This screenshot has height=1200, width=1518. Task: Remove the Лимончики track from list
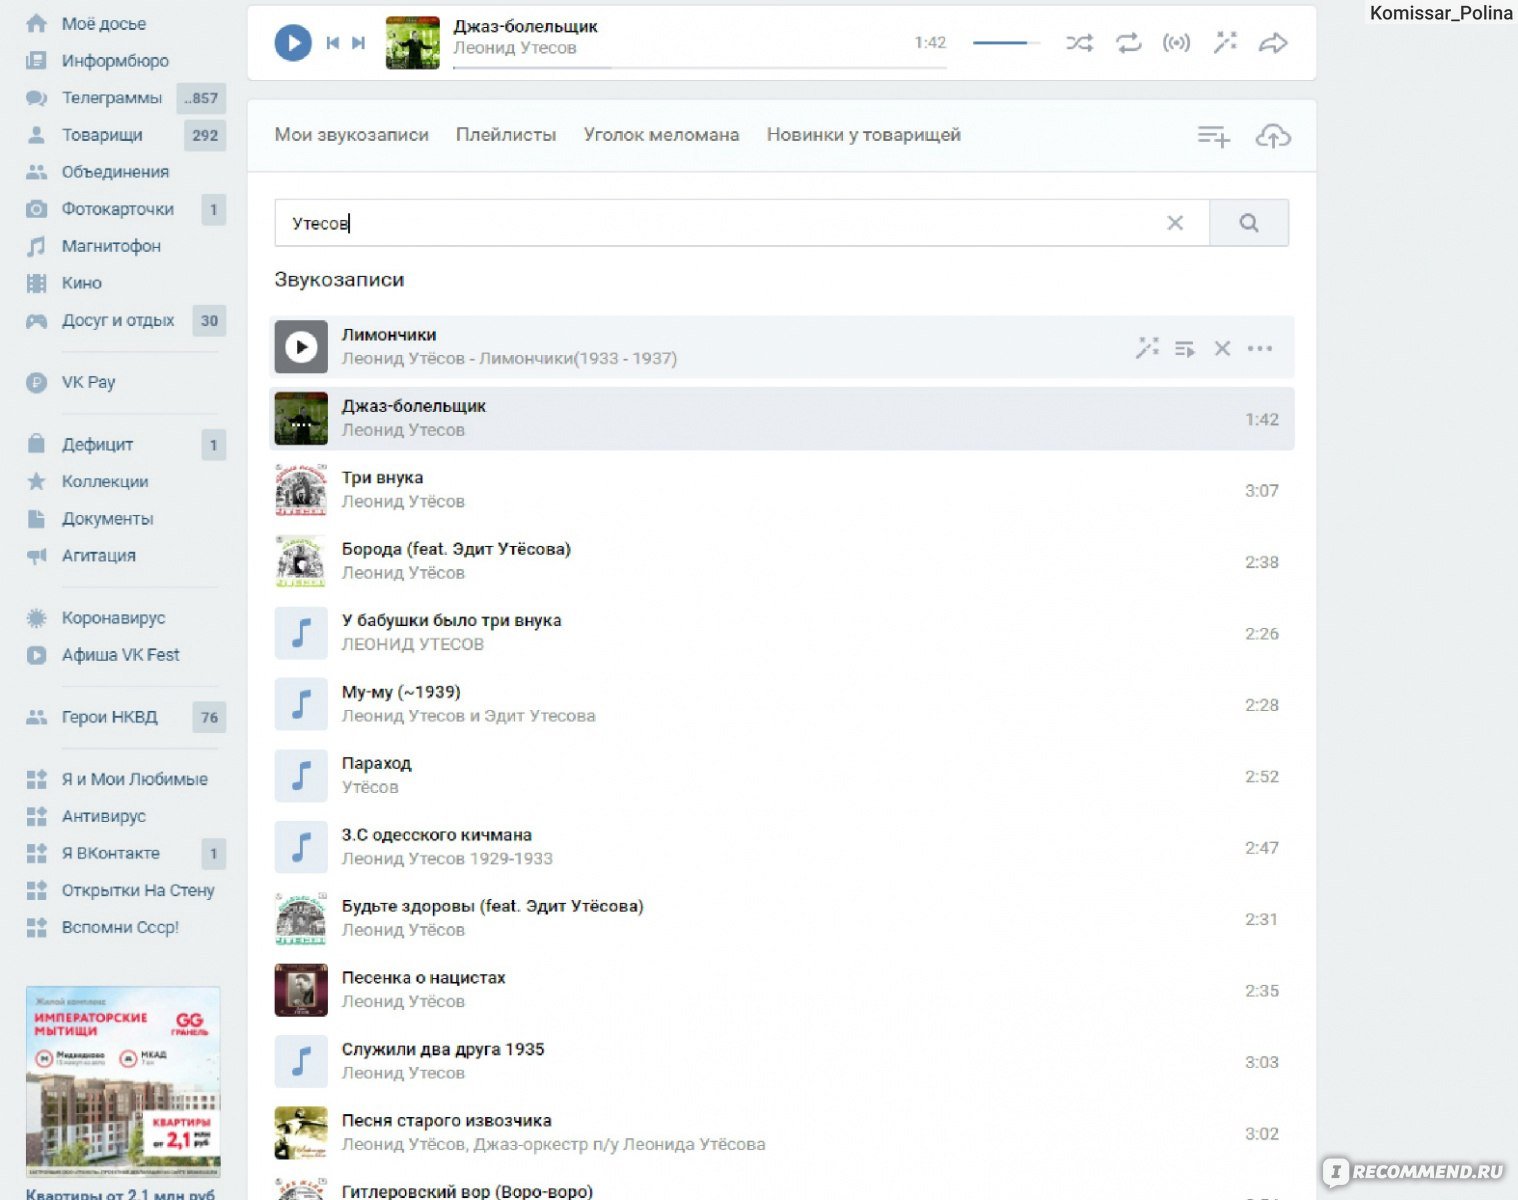[x=1222, y=349]
